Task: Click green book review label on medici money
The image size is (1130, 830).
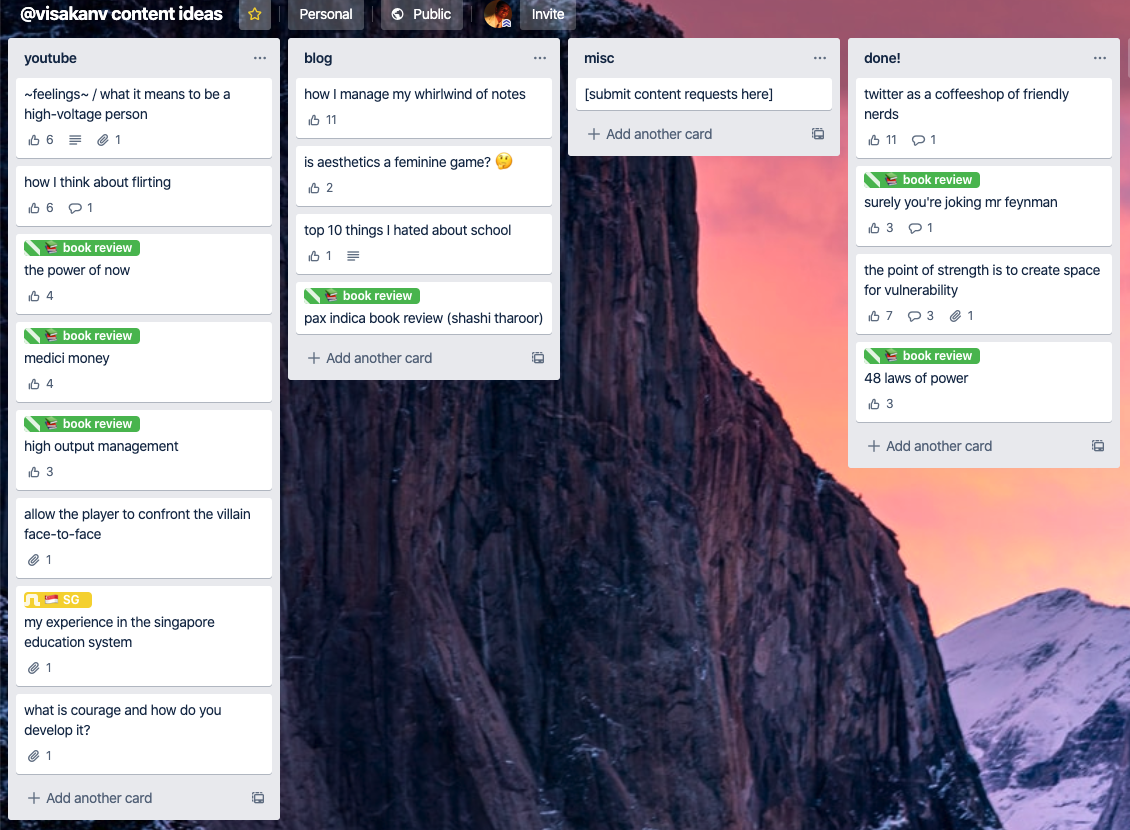Action: pos(82,336)
